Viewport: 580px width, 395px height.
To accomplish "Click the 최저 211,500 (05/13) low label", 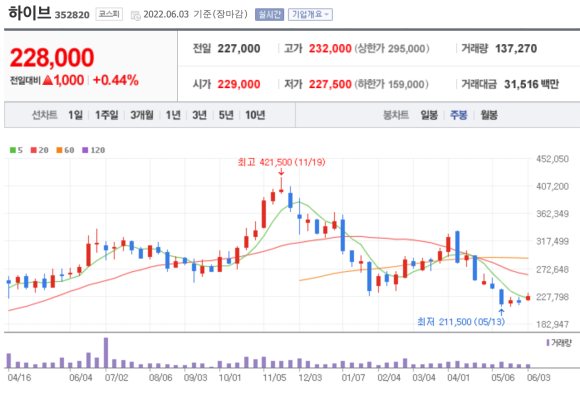I will pyautogui.click(x=461, y=322).
